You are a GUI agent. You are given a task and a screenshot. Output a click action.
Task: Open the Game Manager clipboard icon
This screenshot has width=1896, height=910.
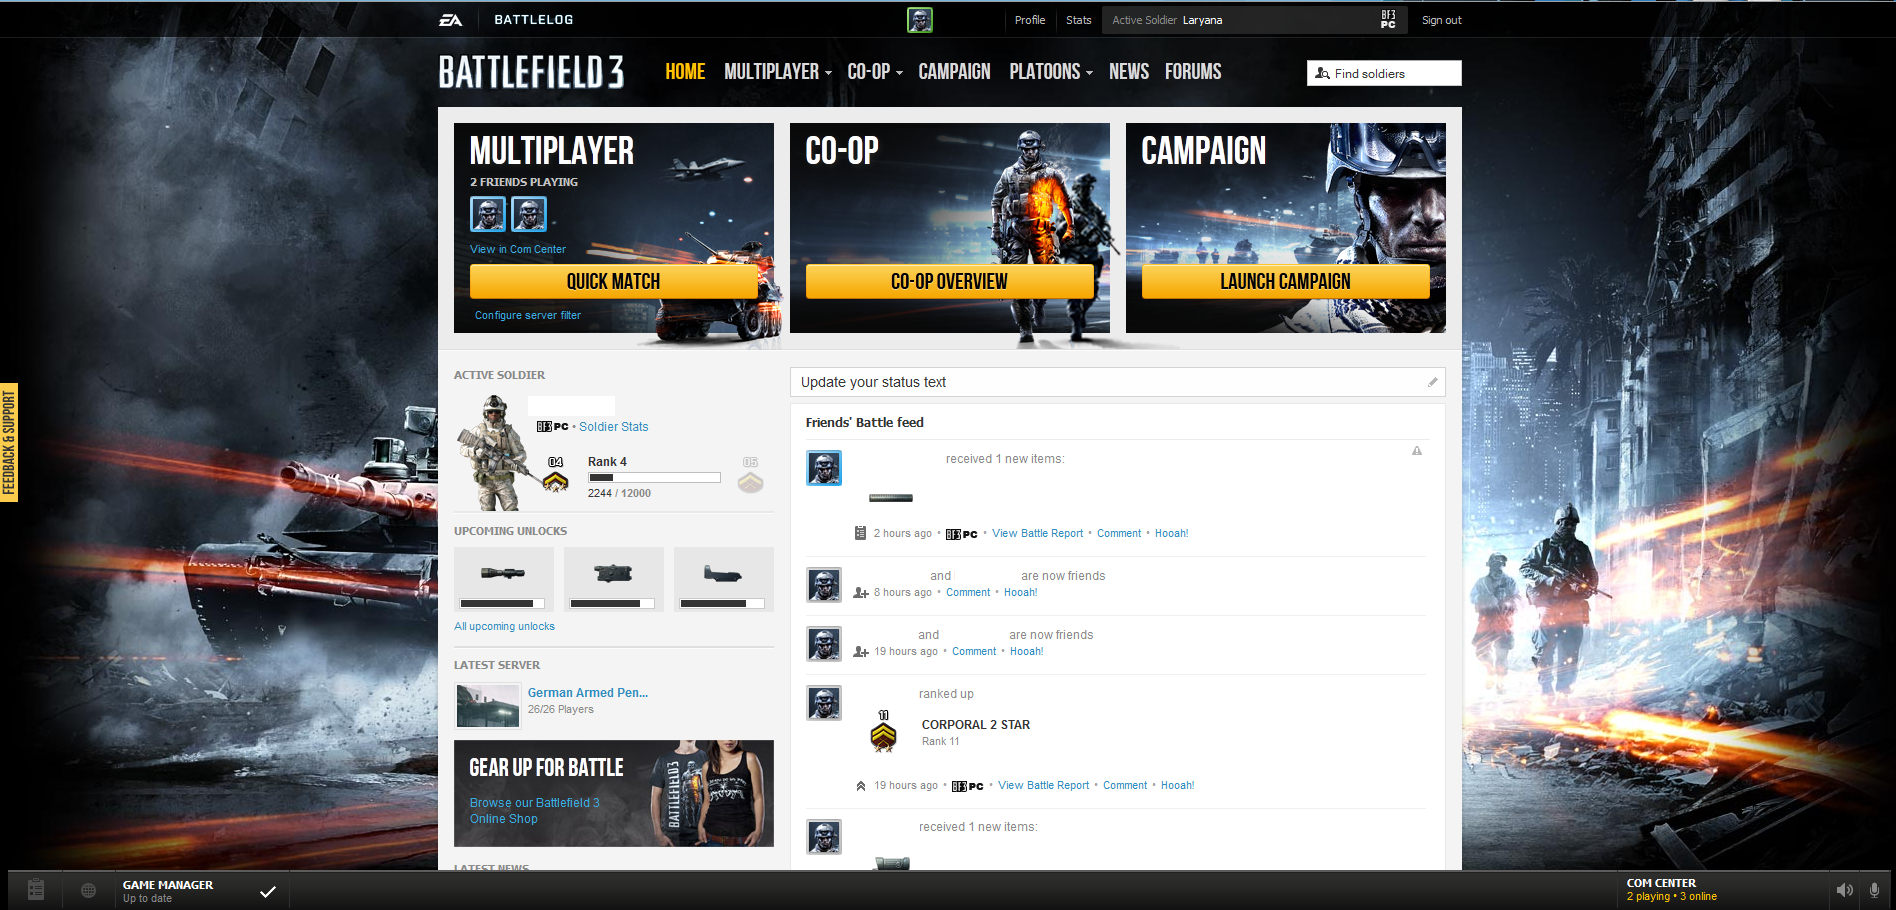tap(36, 890)
